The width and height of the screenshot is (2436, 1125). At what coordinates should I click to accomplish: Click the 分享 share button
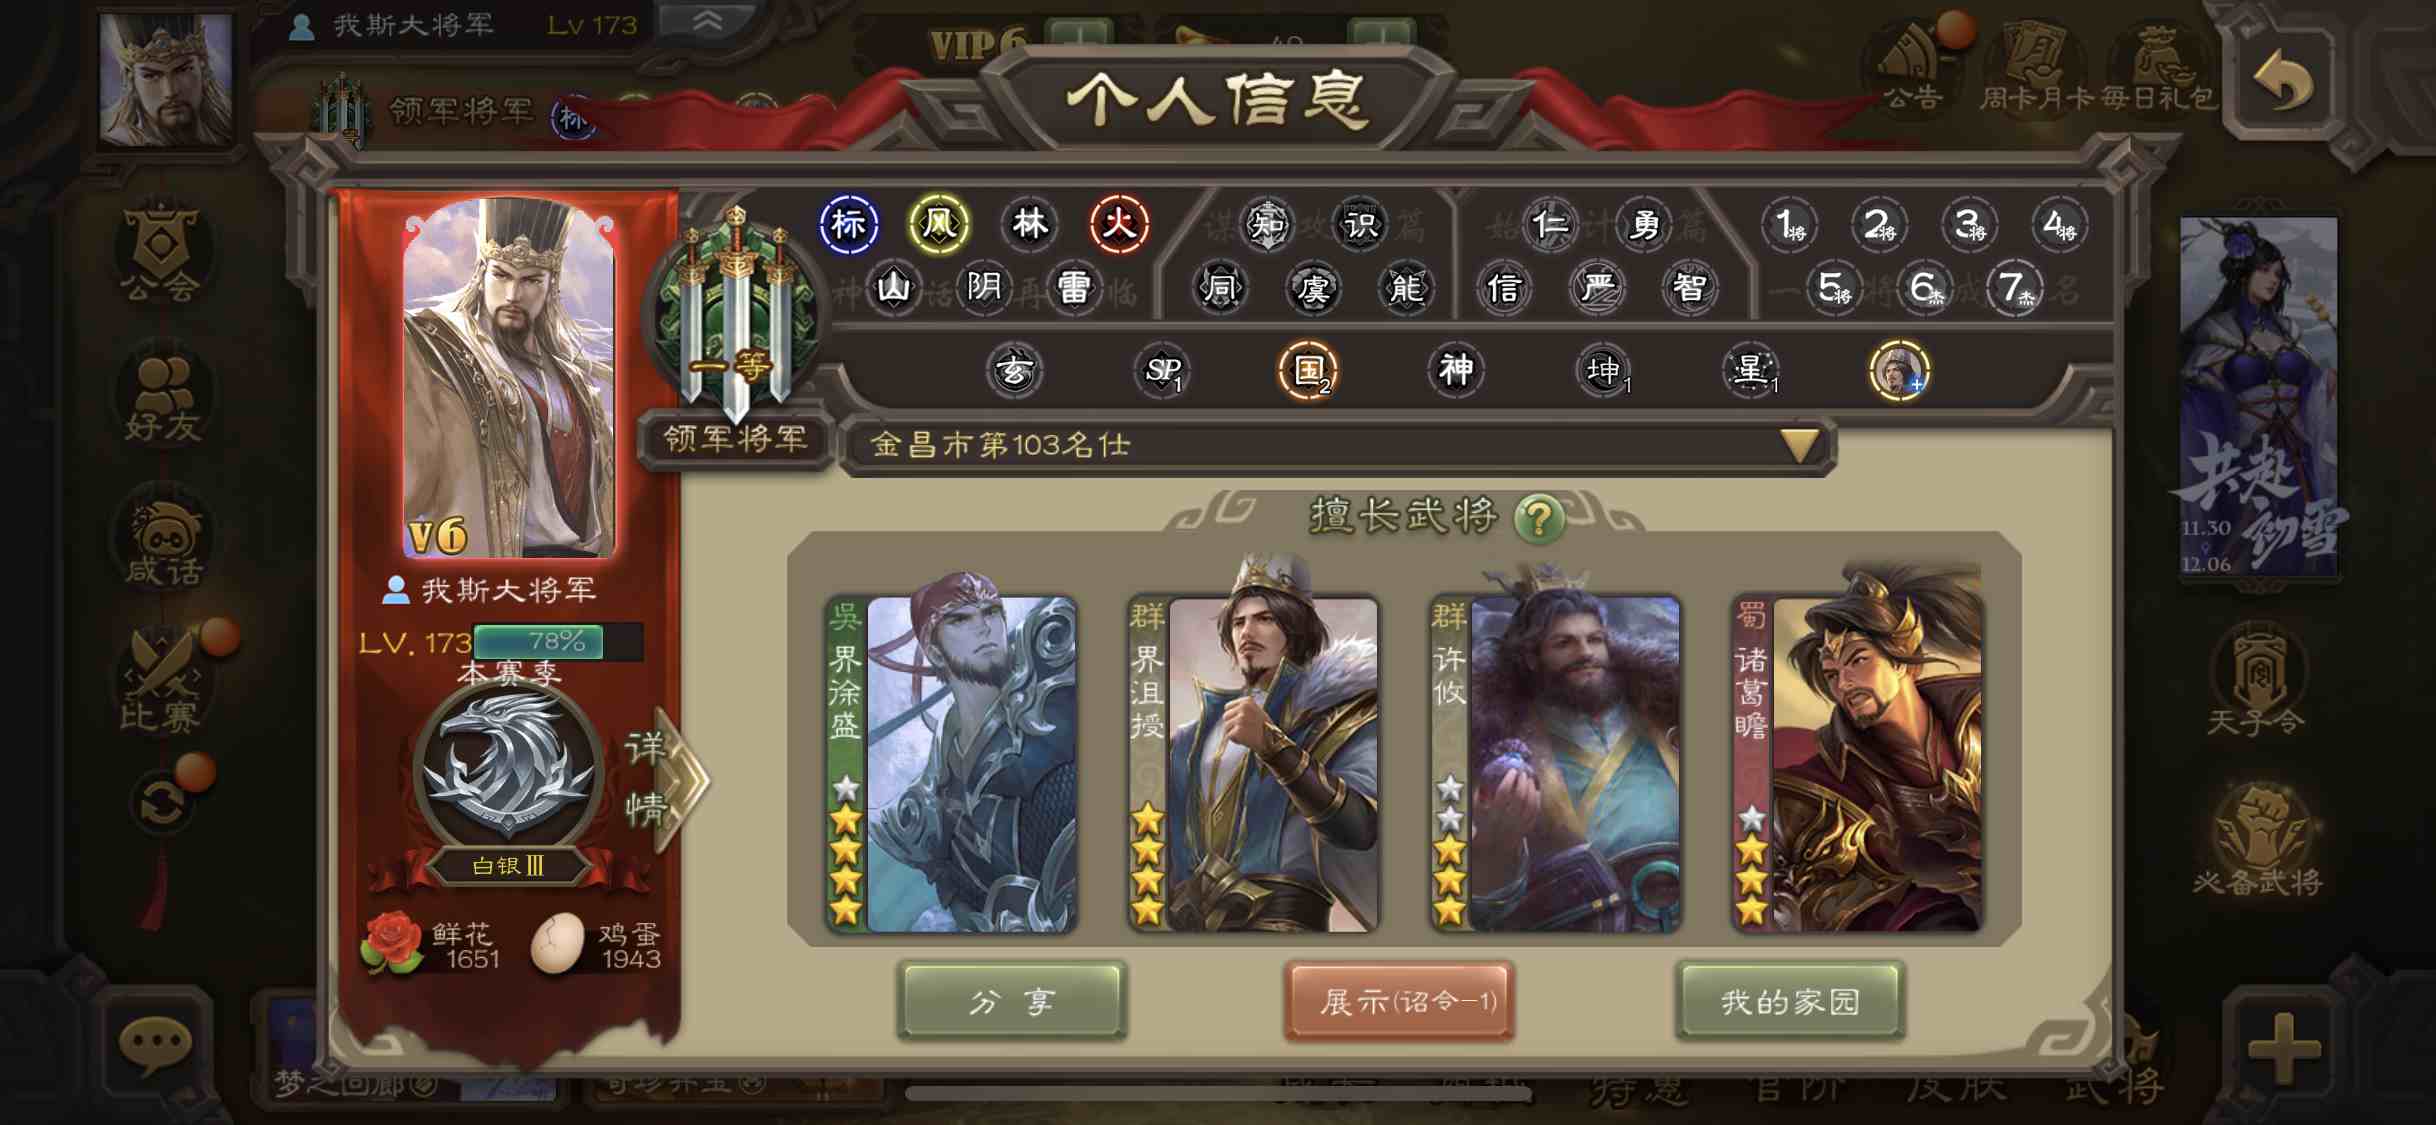1013,1001
